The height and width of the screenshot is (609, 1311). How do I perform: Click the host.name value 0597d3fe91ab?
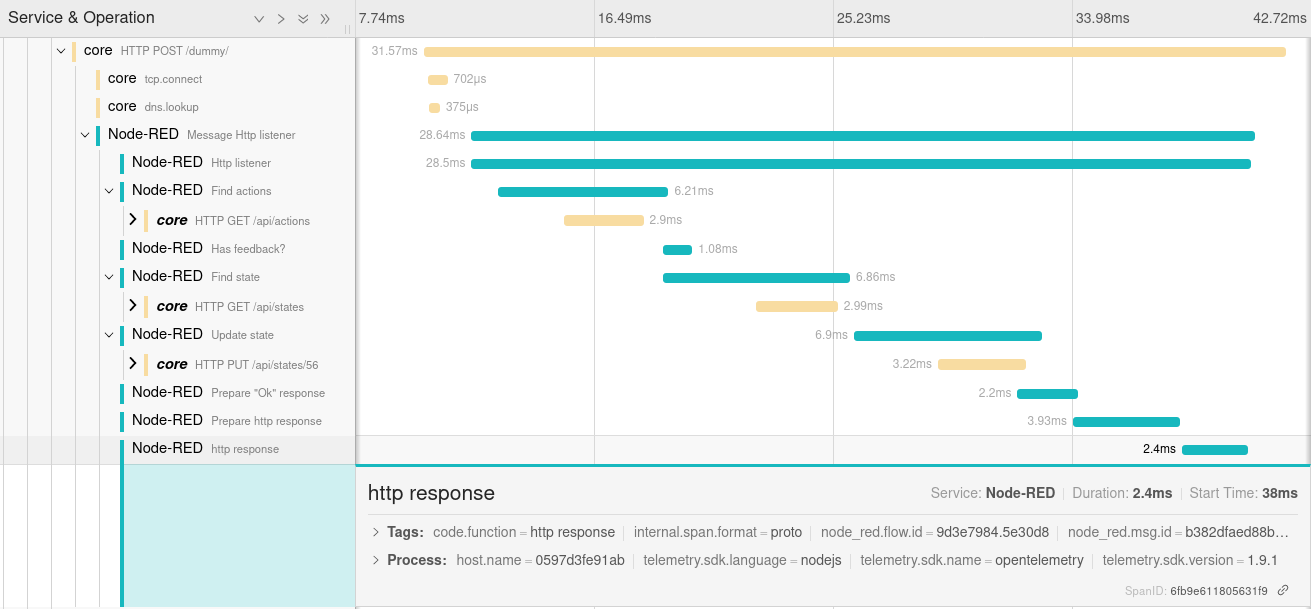click(580, 560)
